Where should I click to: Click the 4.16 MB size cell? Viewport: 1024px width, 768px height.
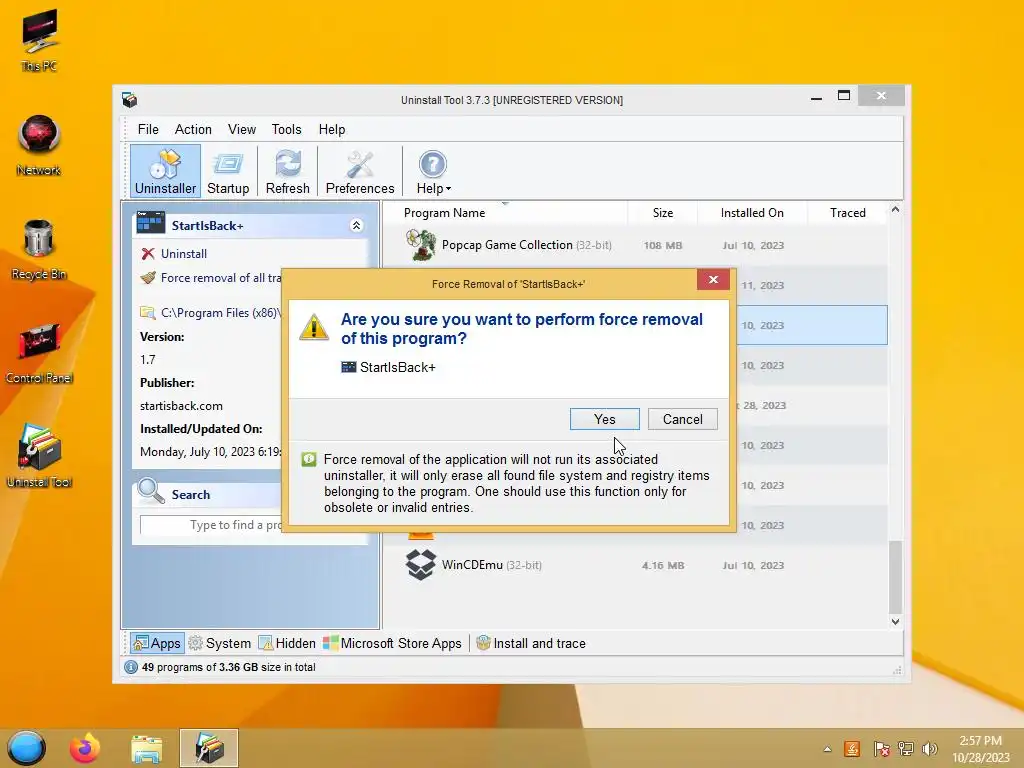click(x=663, y=566)
